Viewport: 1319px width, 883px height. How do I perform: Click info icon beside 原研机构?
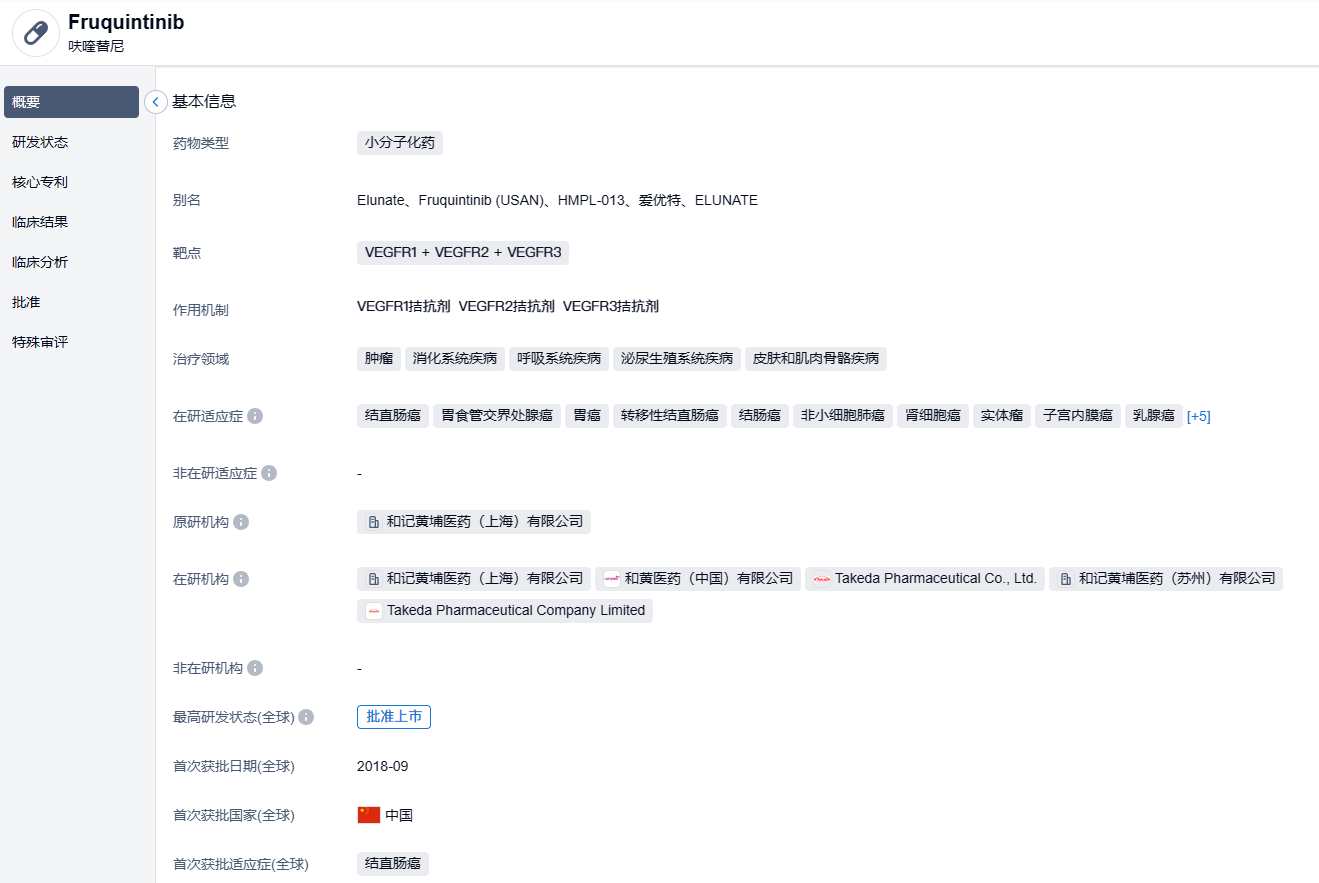(x=241, y=522)
